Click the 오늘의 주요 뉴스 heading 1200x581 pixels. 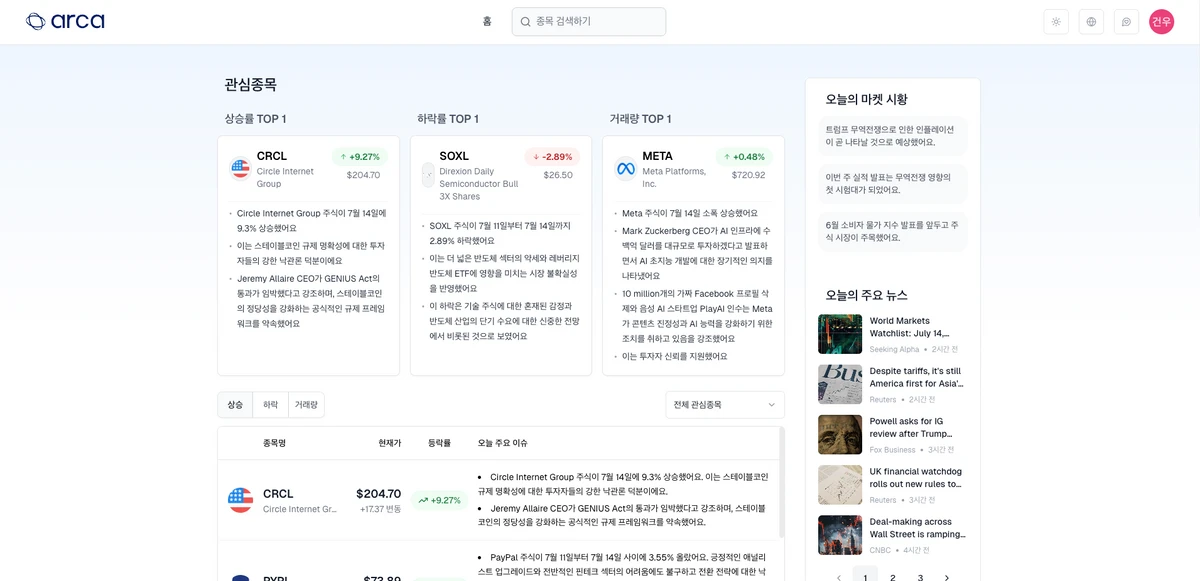pos(867,295)
